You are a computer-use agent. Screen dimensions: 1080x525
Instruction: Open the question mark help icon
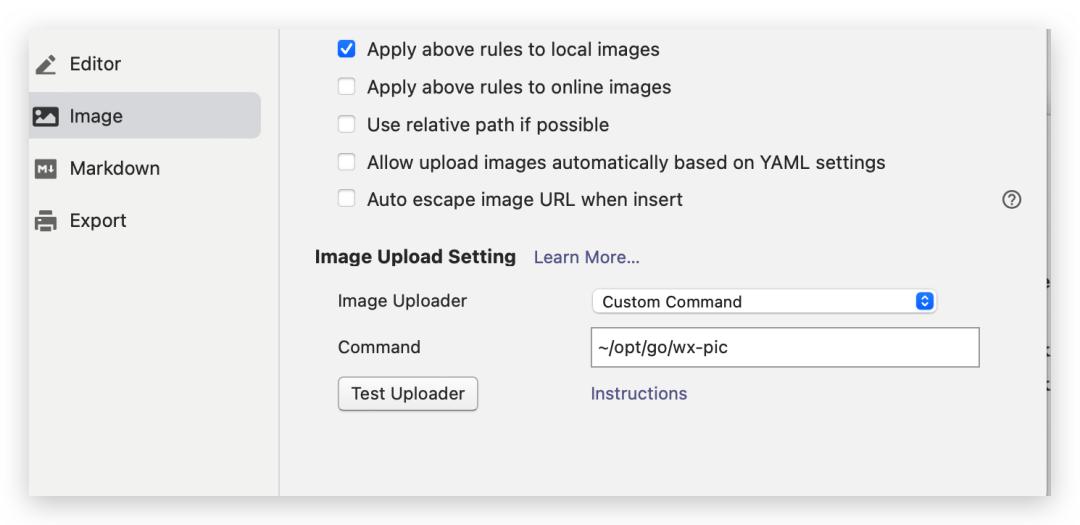(x=1011, y=200)
